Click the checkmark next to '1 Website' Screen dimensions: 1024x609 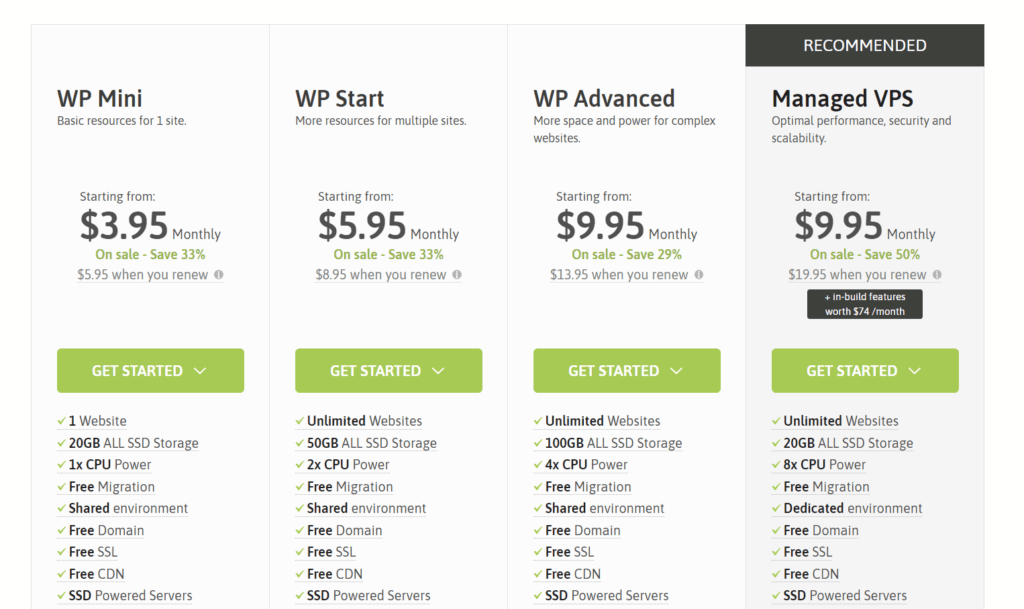point(62,421)
